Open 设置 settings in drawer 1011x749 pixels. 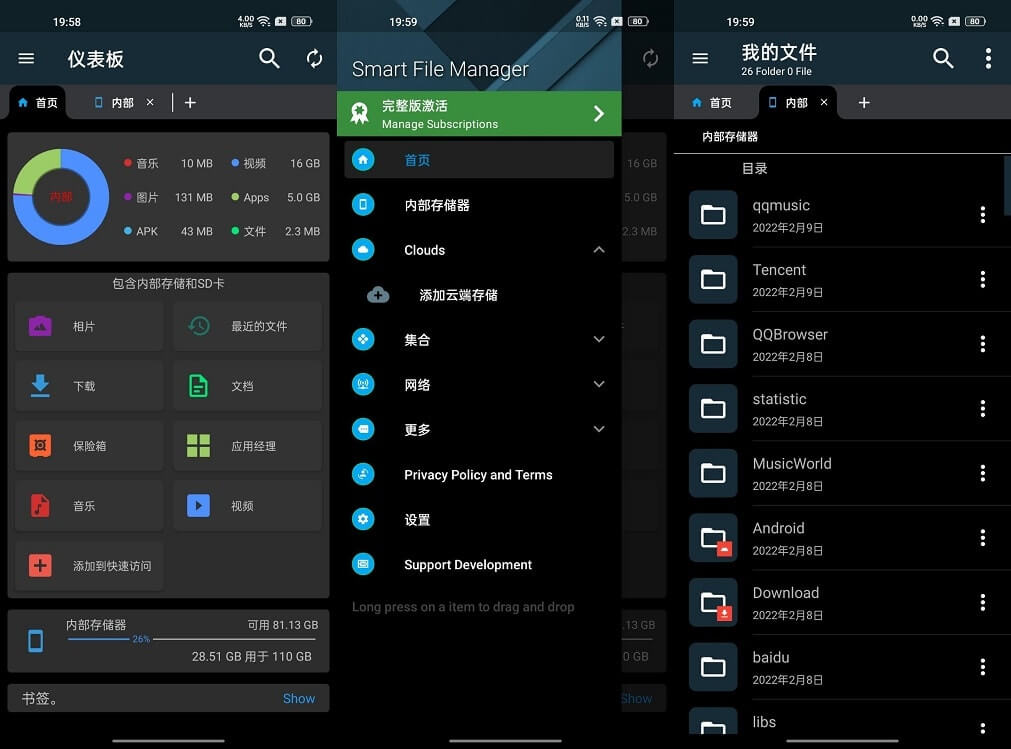pos(478,519)
